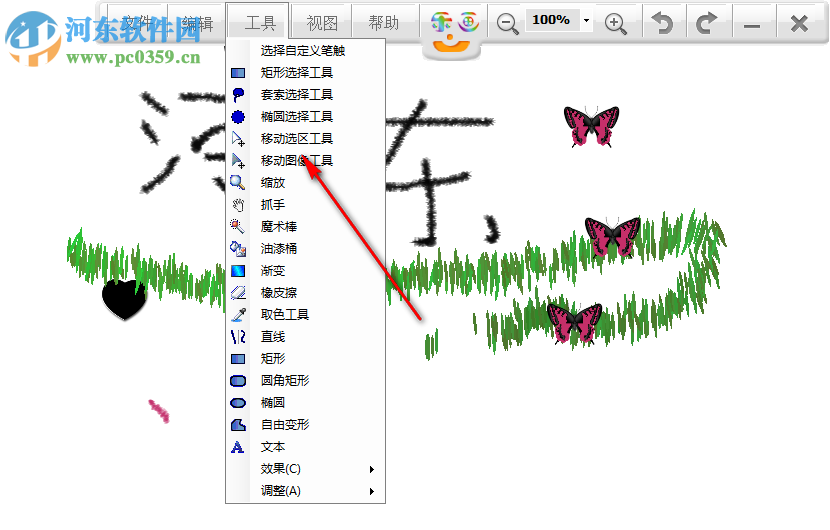Screen dimensions: 830x530
Task: Pick the eyedropper color picker icon
Action: click(x=239, y=315)
